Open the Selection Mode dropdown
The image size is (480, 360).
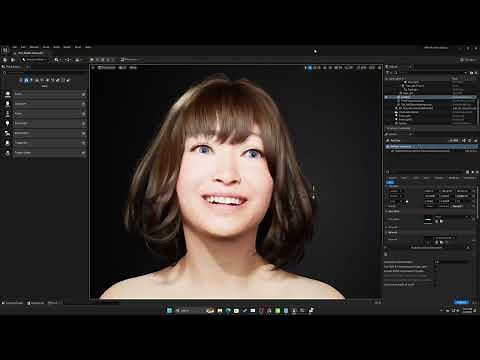click(x=34, y=60)
